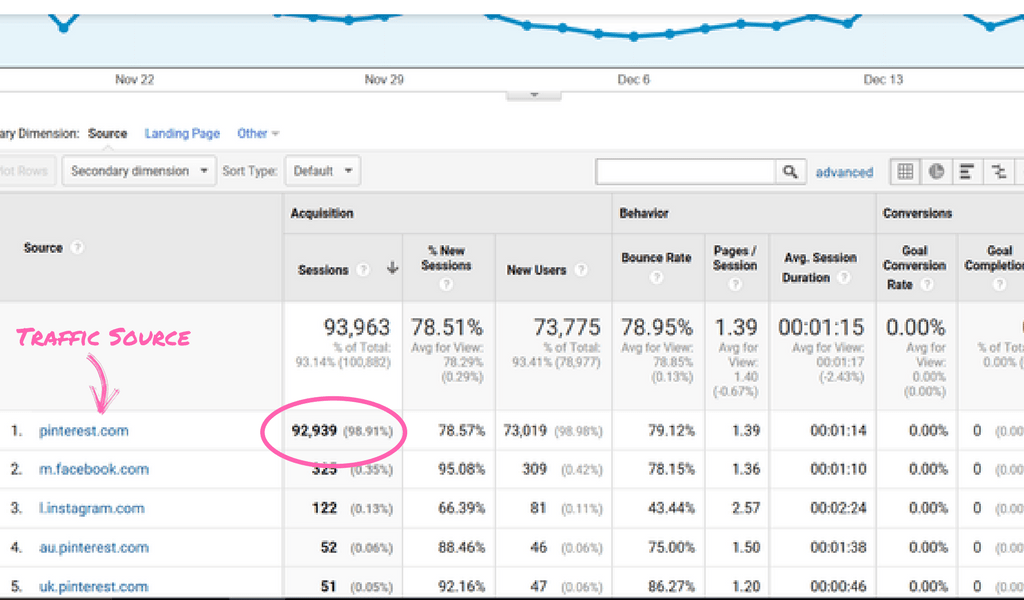
Task: Click the total sessions value 93,963
Action: tap(357, 326)
